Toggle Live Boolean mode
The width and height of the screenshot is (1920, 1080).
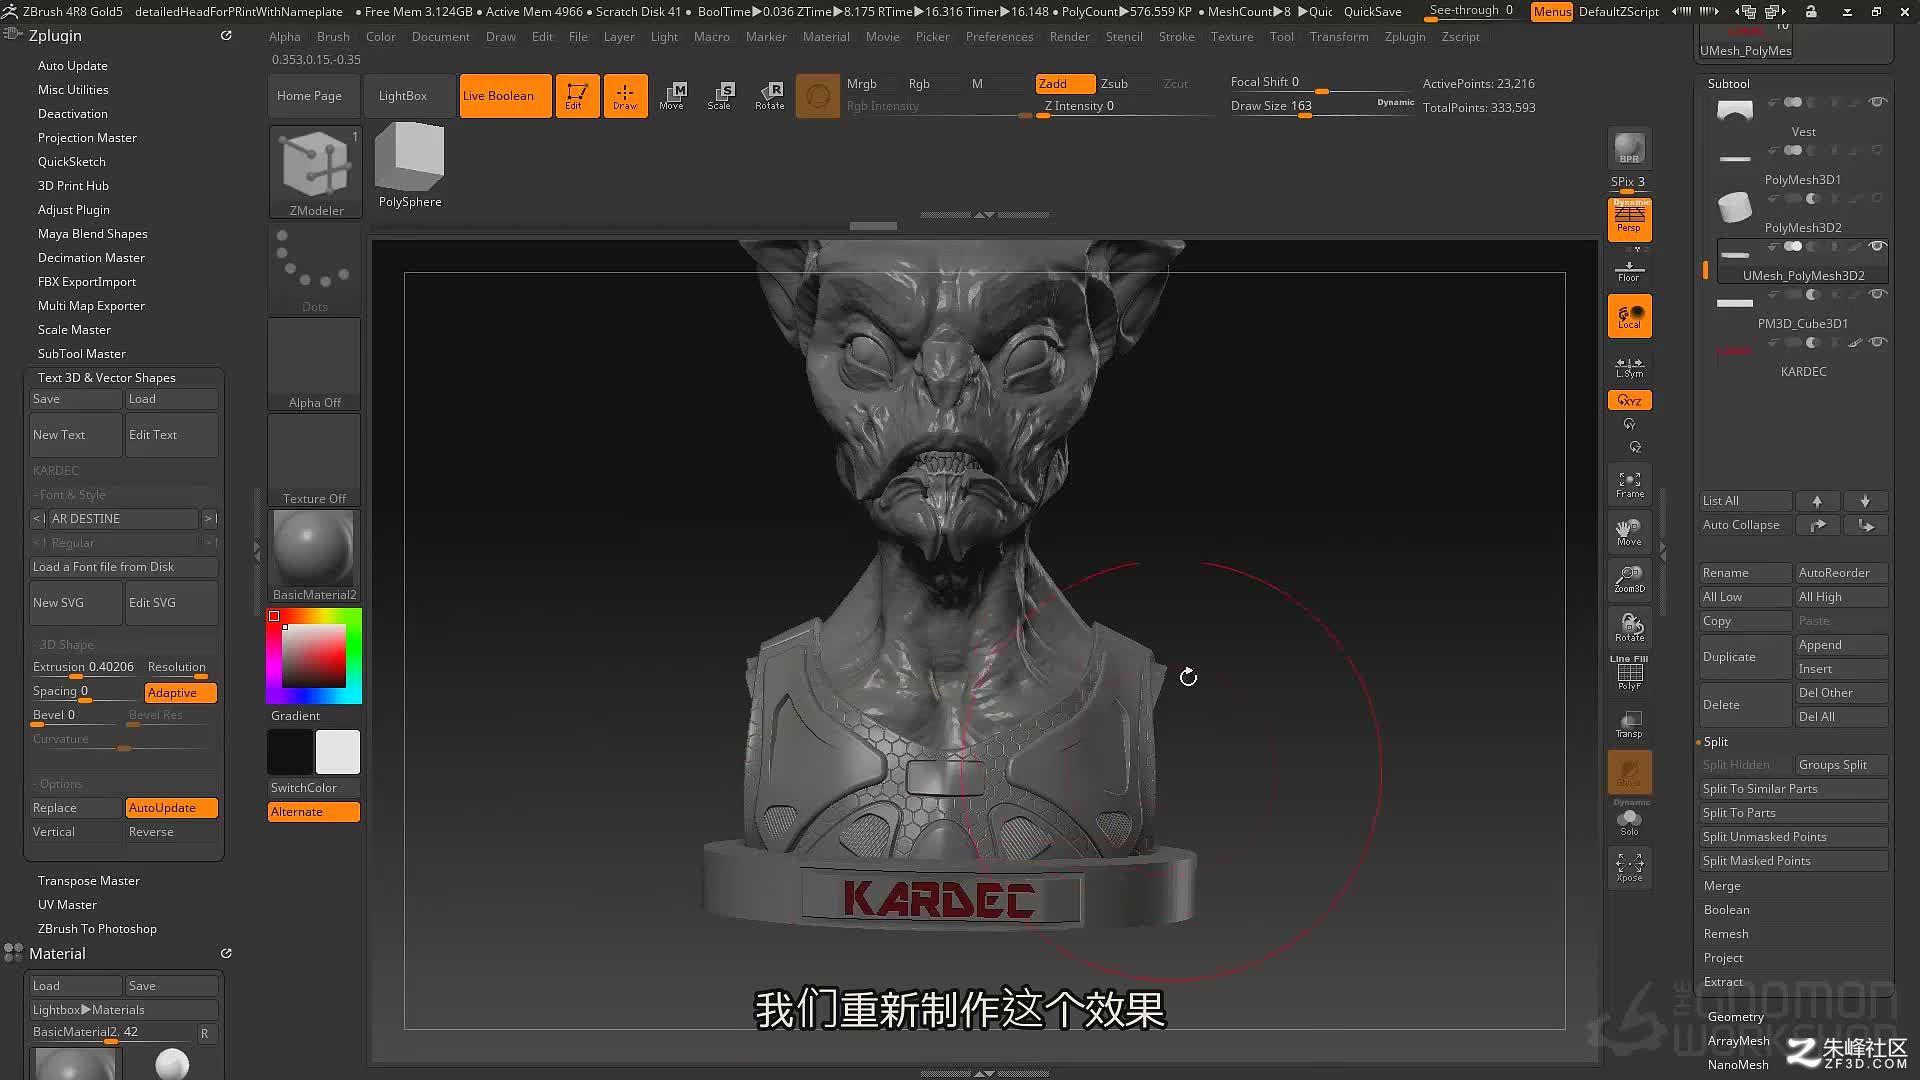[x=505, y=96]
